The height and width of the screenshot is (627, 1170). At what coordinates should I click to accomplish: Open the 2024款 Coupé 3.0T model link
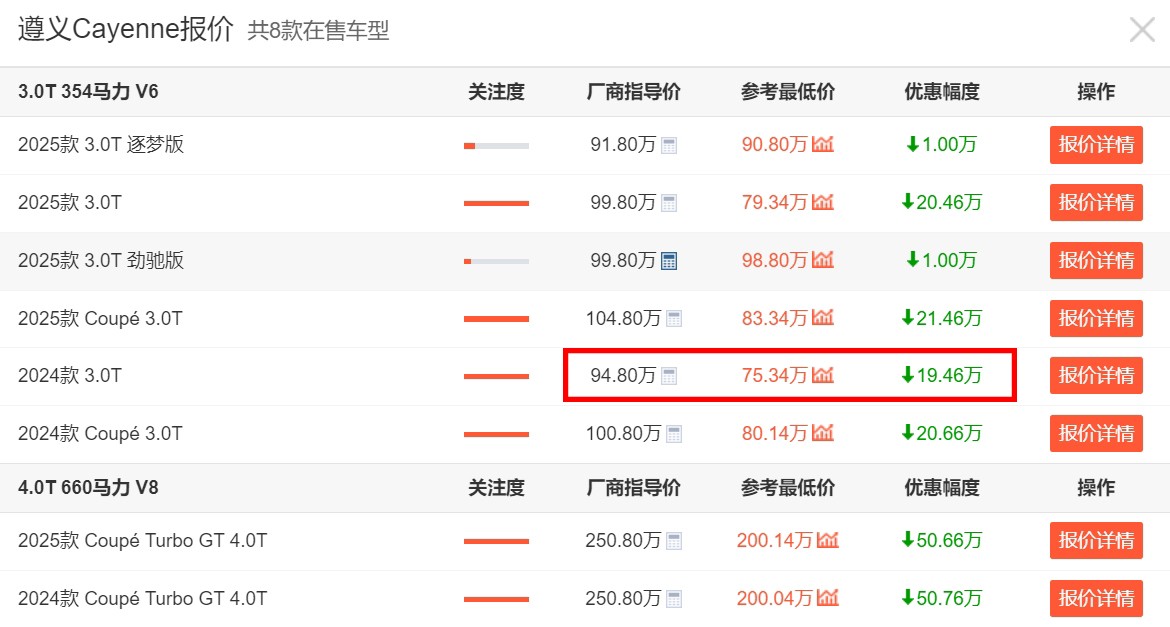100,433
